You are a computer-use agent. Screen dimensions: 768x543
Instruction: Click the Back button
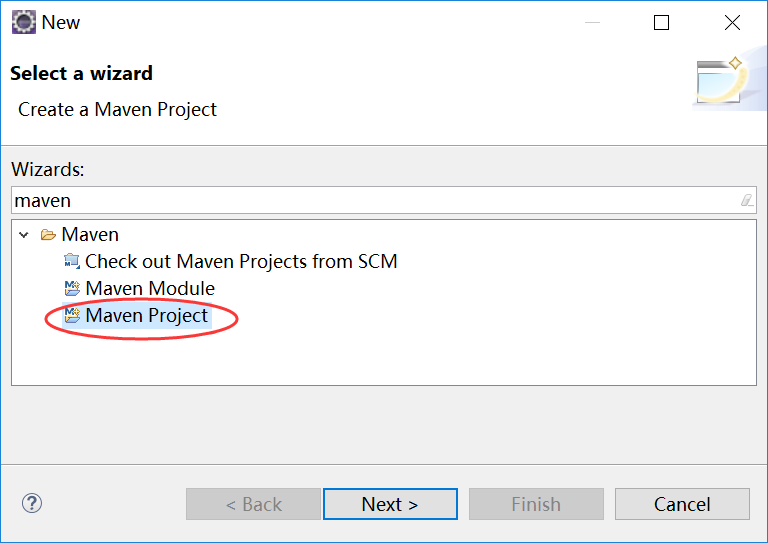coord(253,504)
